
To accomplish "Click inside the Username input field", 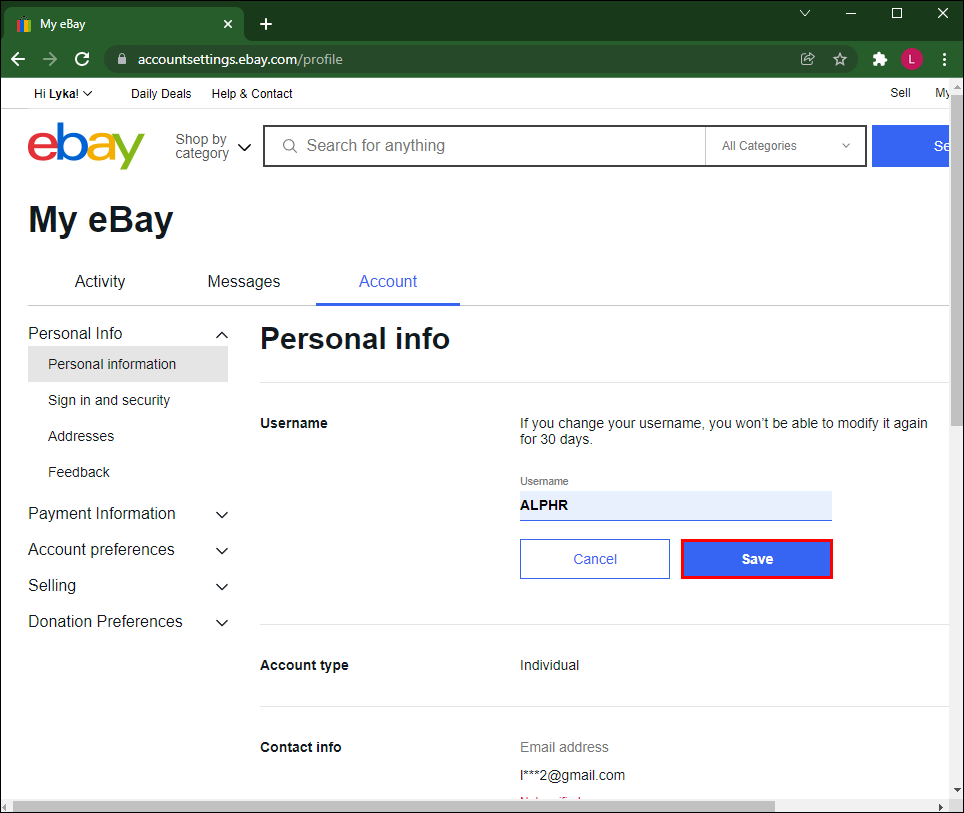I will click(675, 505).
